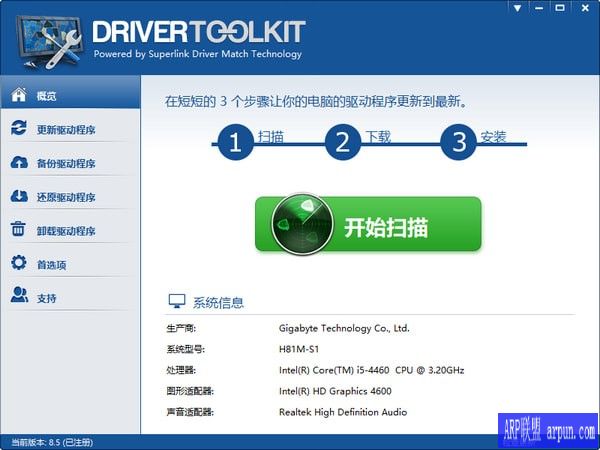Click the status bar version text 8.5
Viewport: 600px width, 450px height.
(x=52, y=443)
